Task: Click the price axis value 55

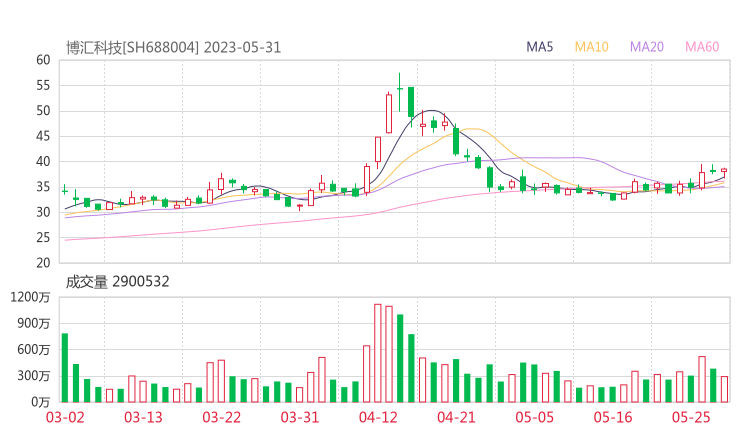Action: (x=43, y=85)
